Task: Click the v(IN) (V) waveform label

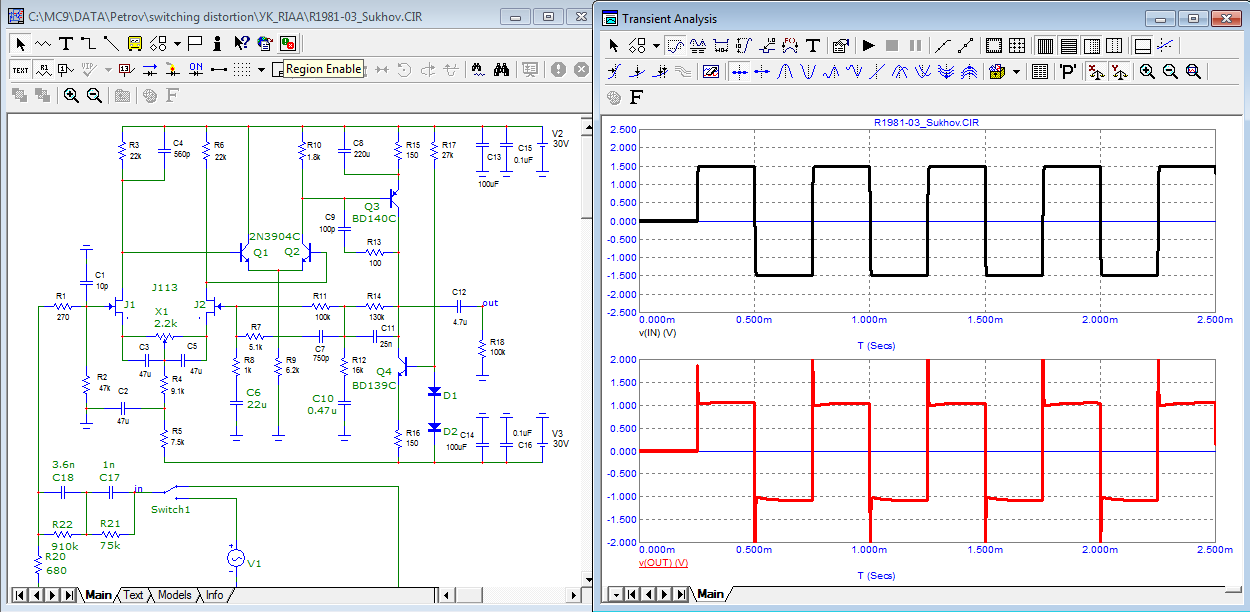Action: pyautogui.click(x=658, y=332)
